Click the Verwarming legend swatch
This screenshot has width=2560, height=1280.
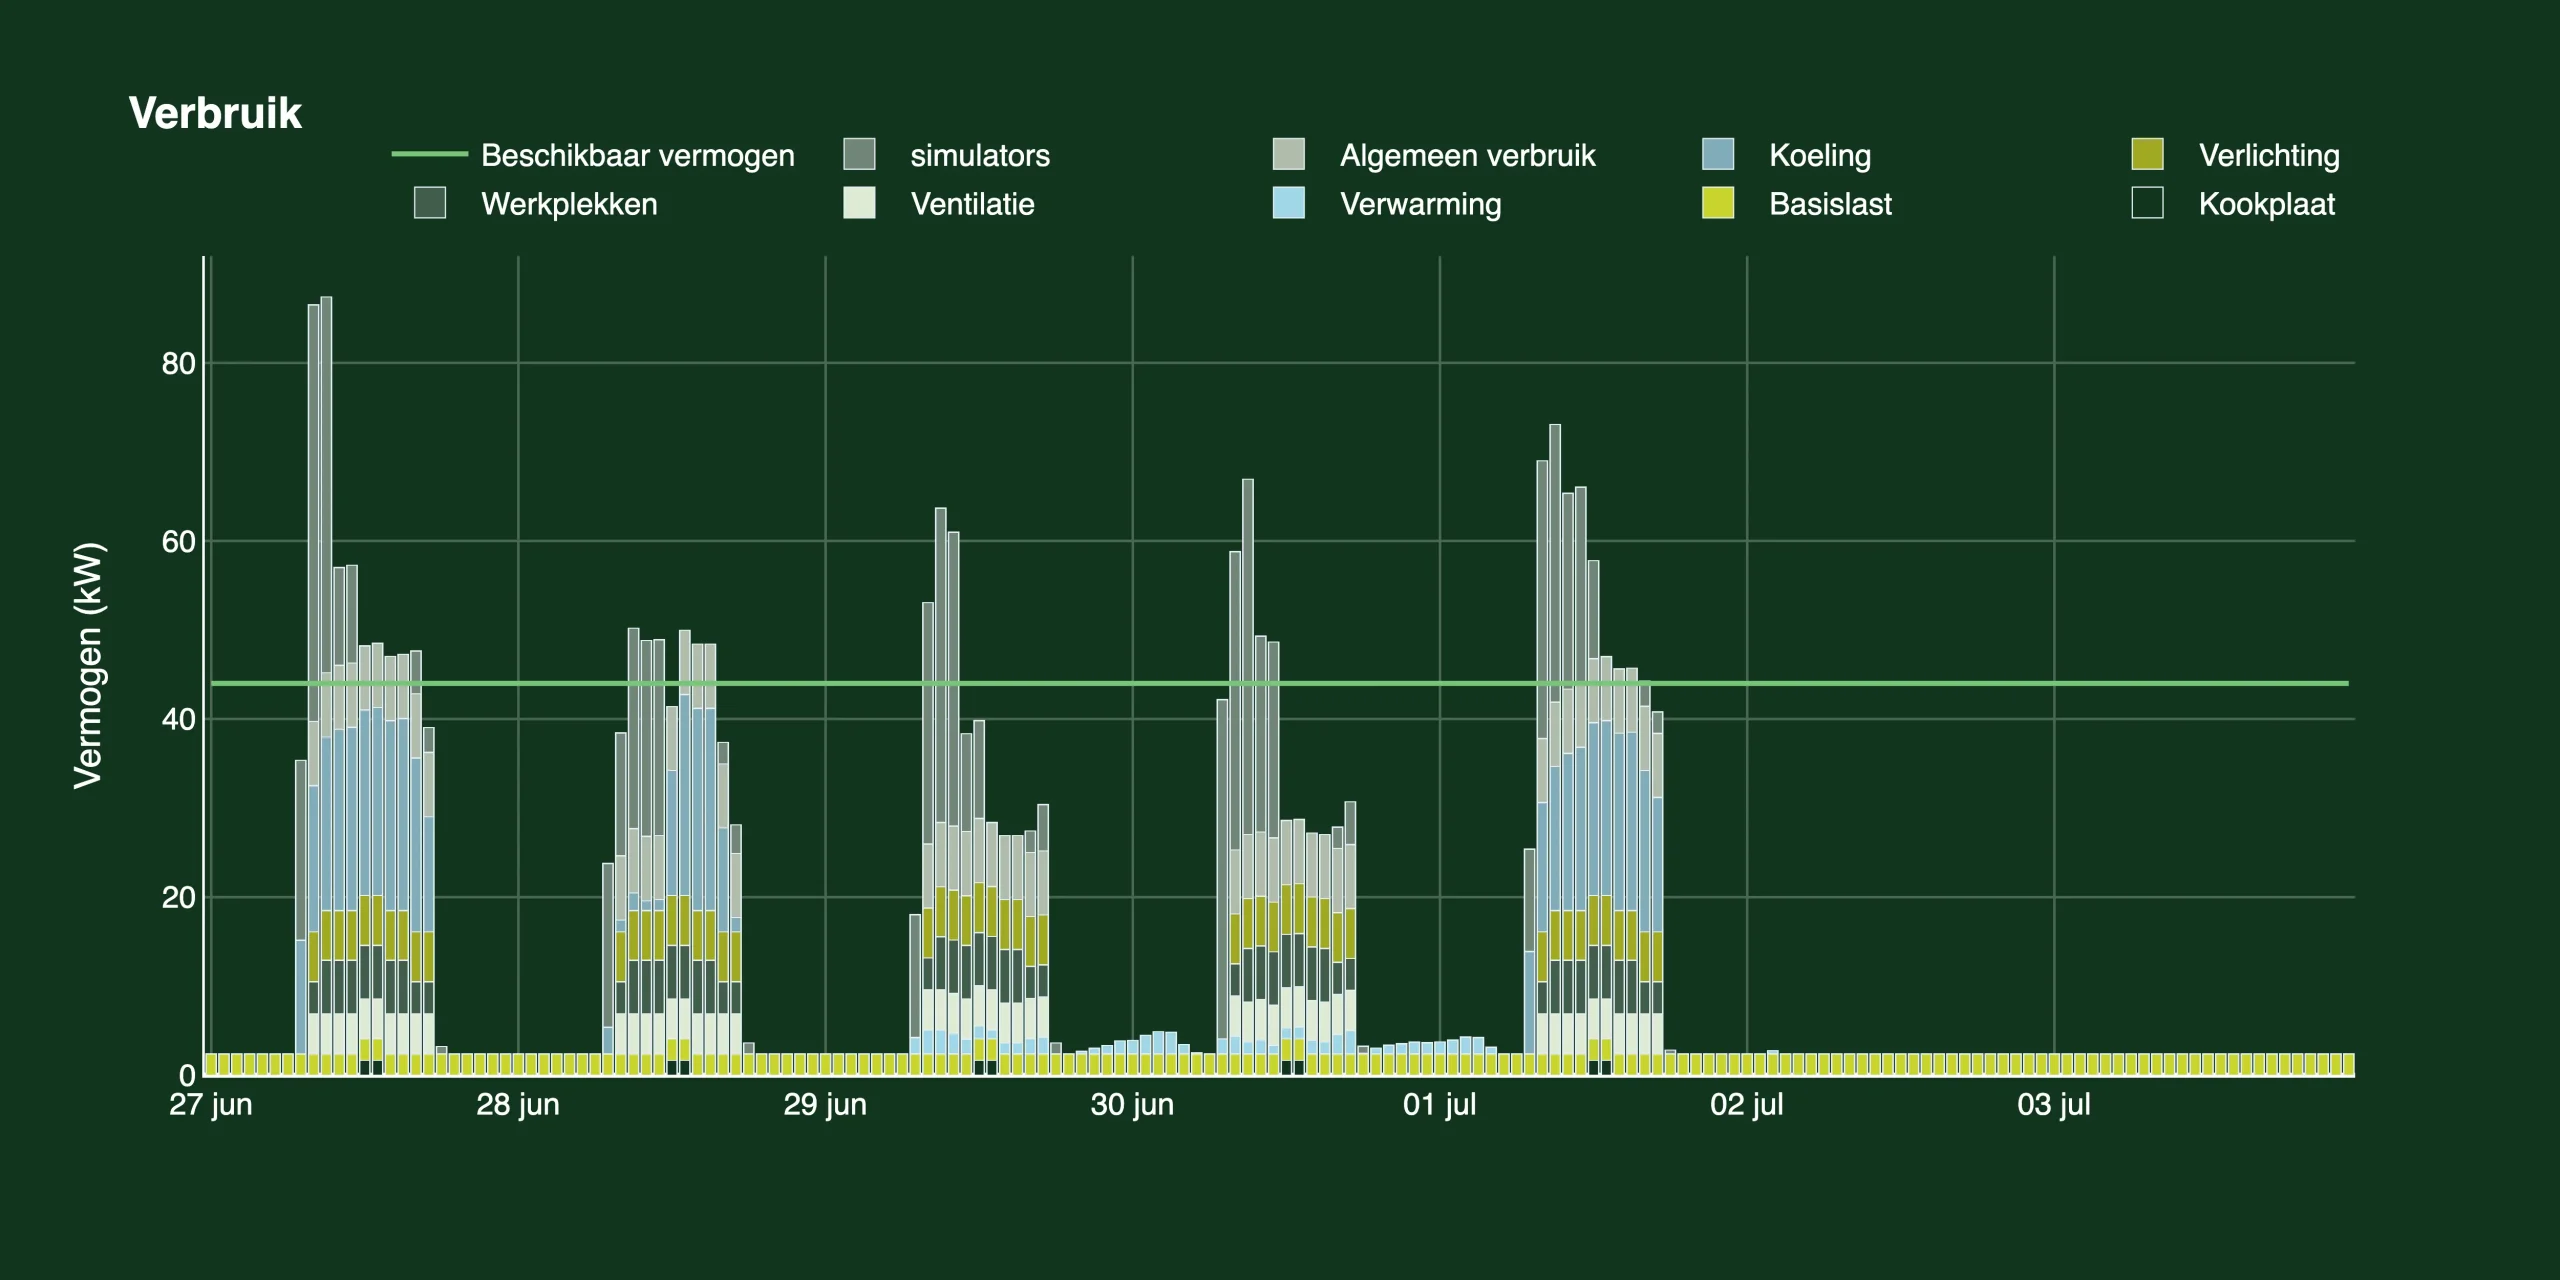pos(1288,203)
